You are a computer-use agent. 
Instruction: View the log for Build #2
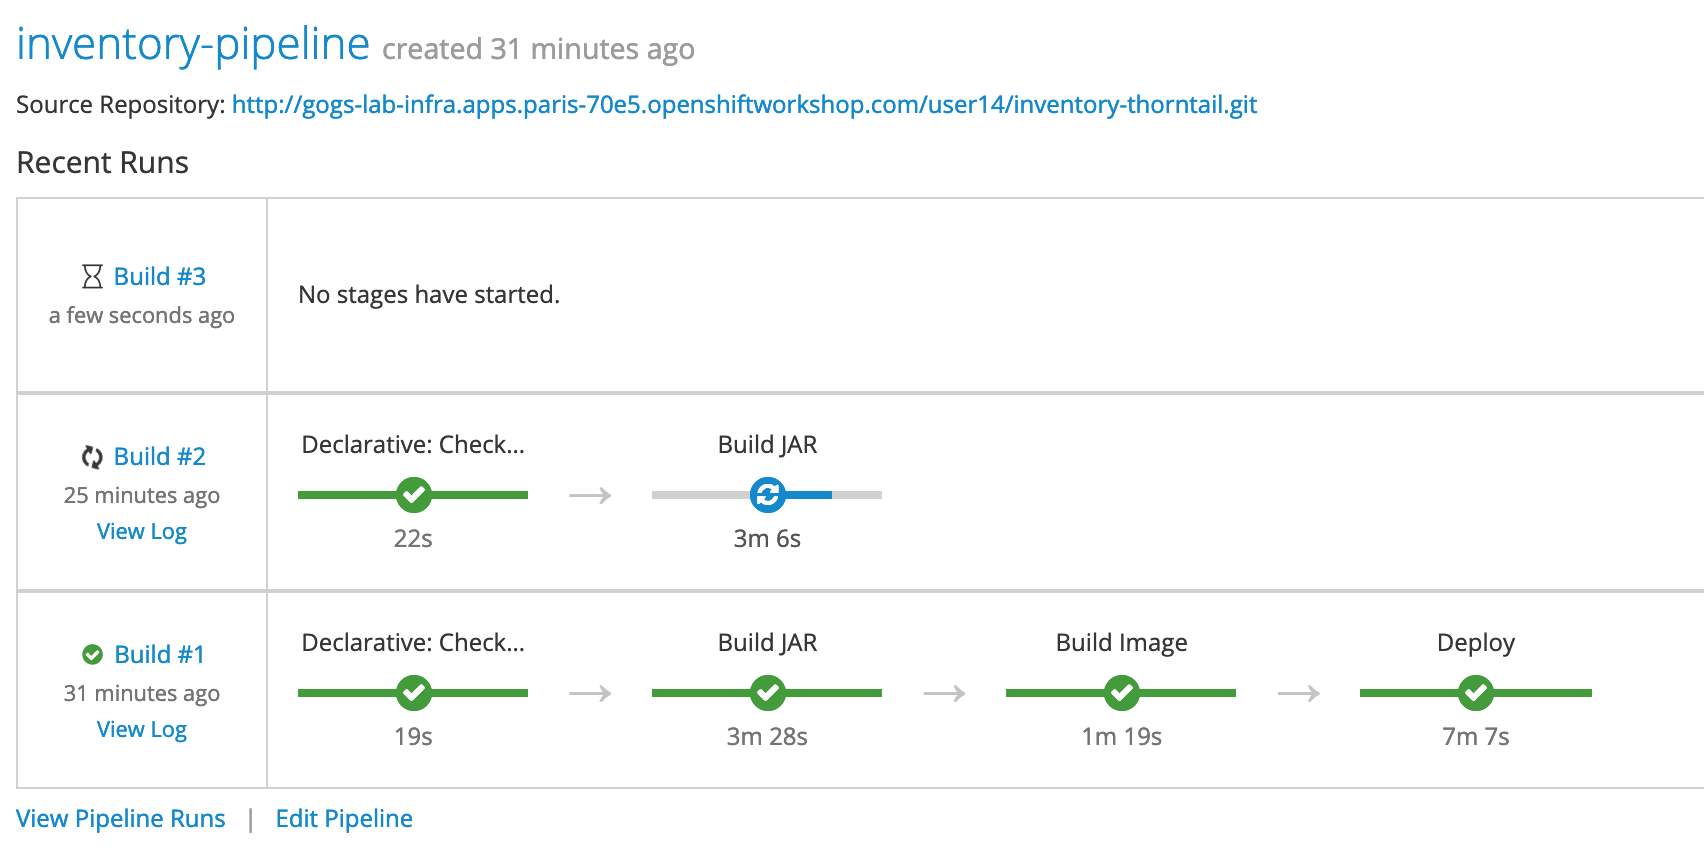(142, 532)
